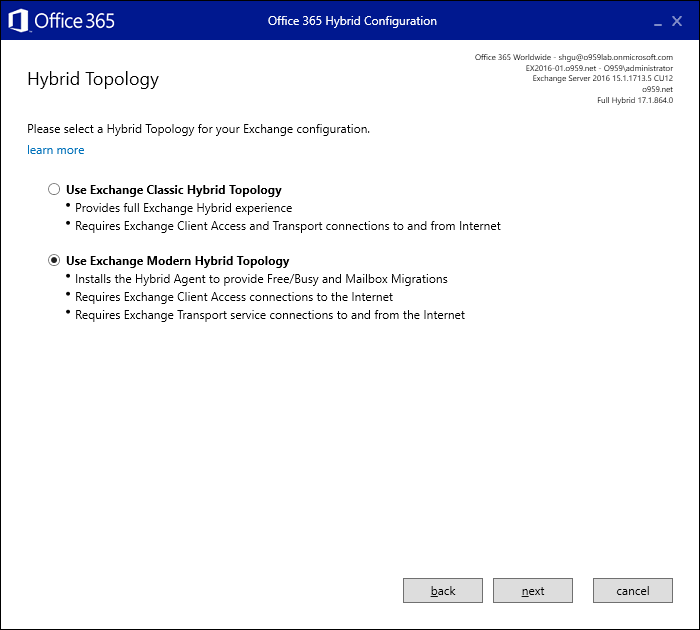Go back with the back button
The height and width of the screenshot is (630, 700).
coord(443,591)
